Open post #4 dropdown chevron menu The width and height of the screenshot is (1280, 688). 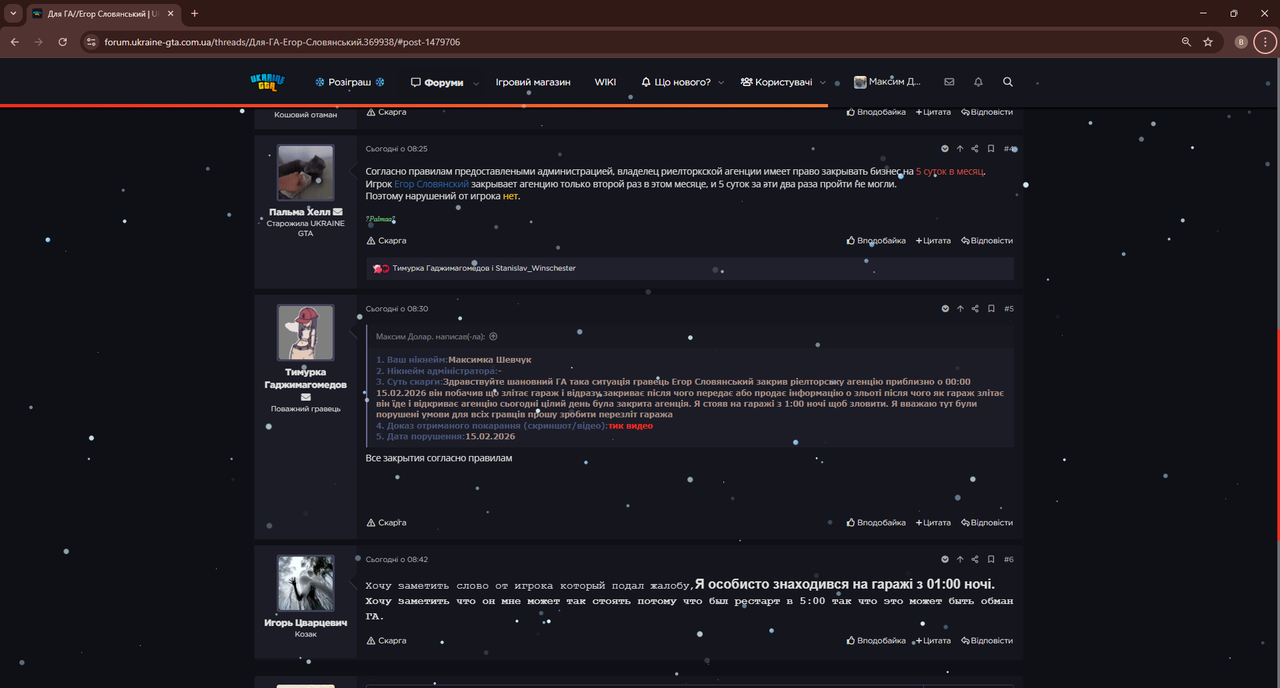[945, 149]
